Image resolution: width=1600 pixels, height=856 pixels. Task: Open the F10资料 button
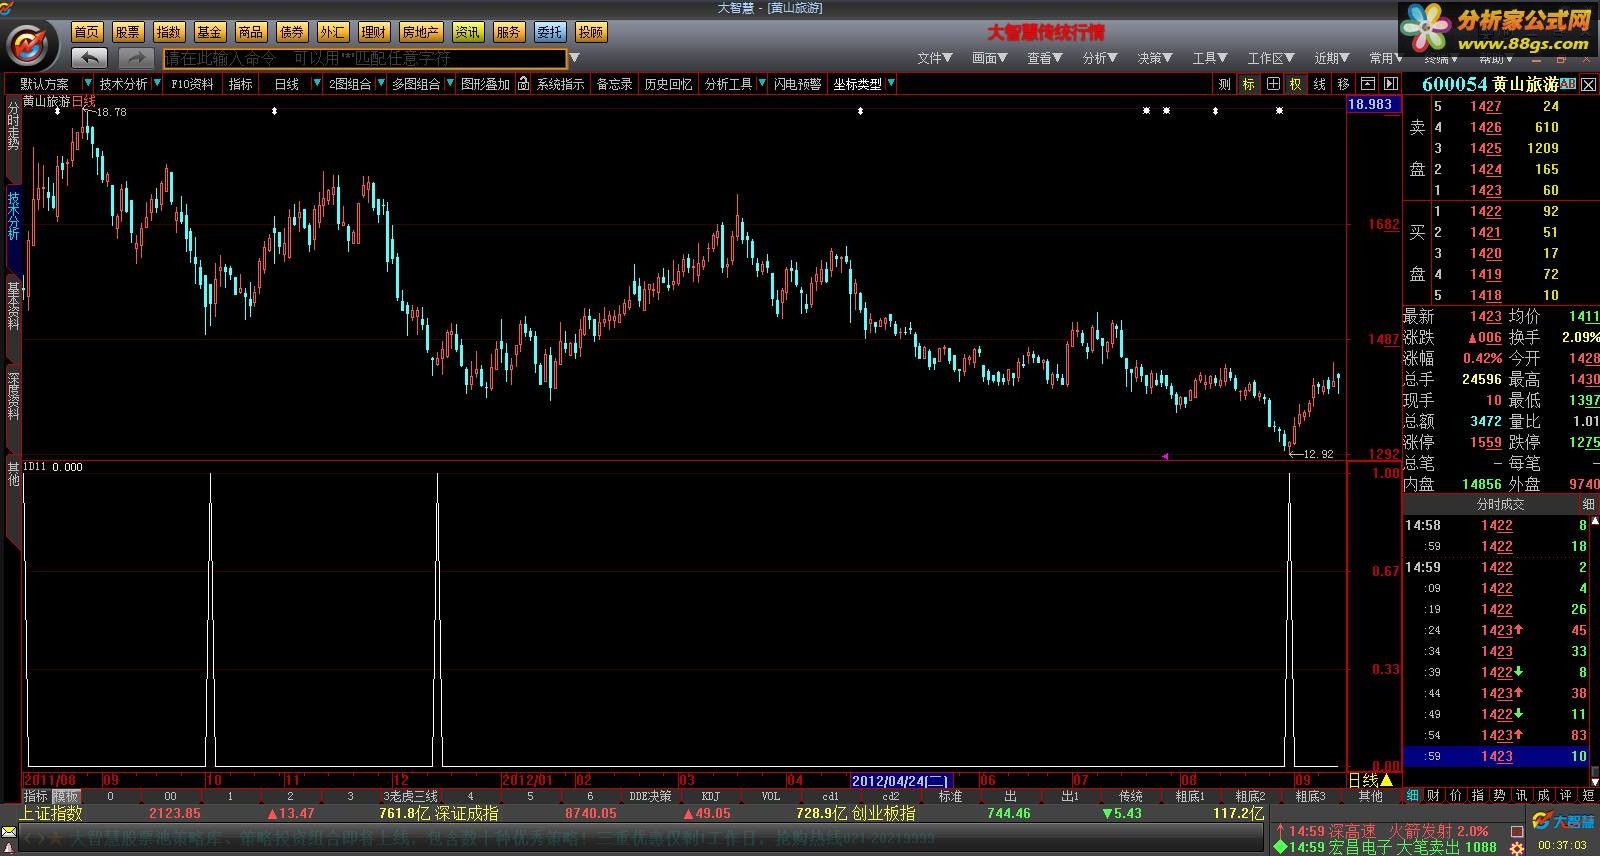pos(192,84)
